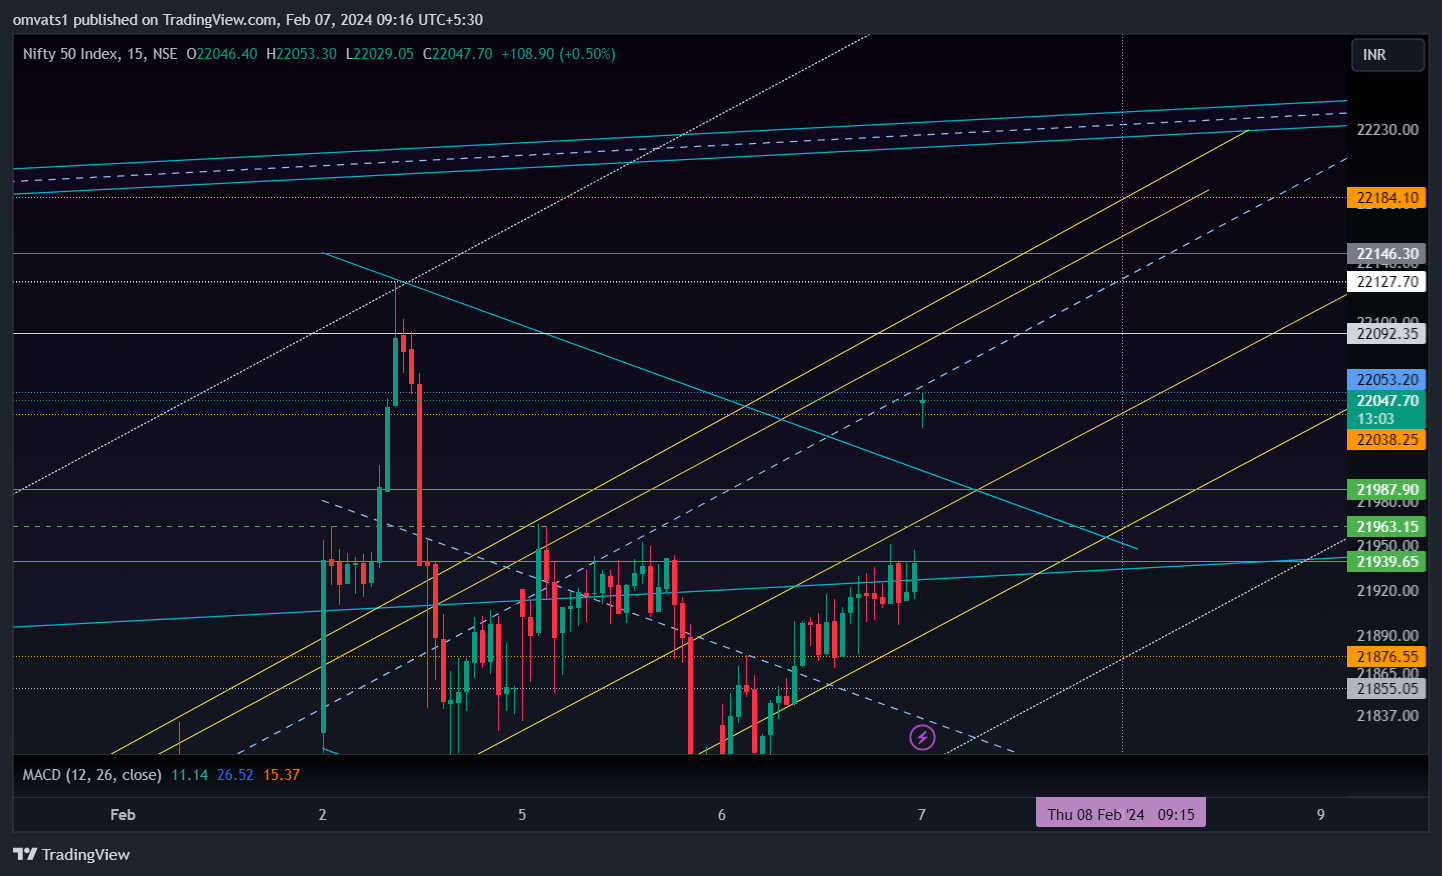Click date 2 on the time axis

[x=322, y=815]
